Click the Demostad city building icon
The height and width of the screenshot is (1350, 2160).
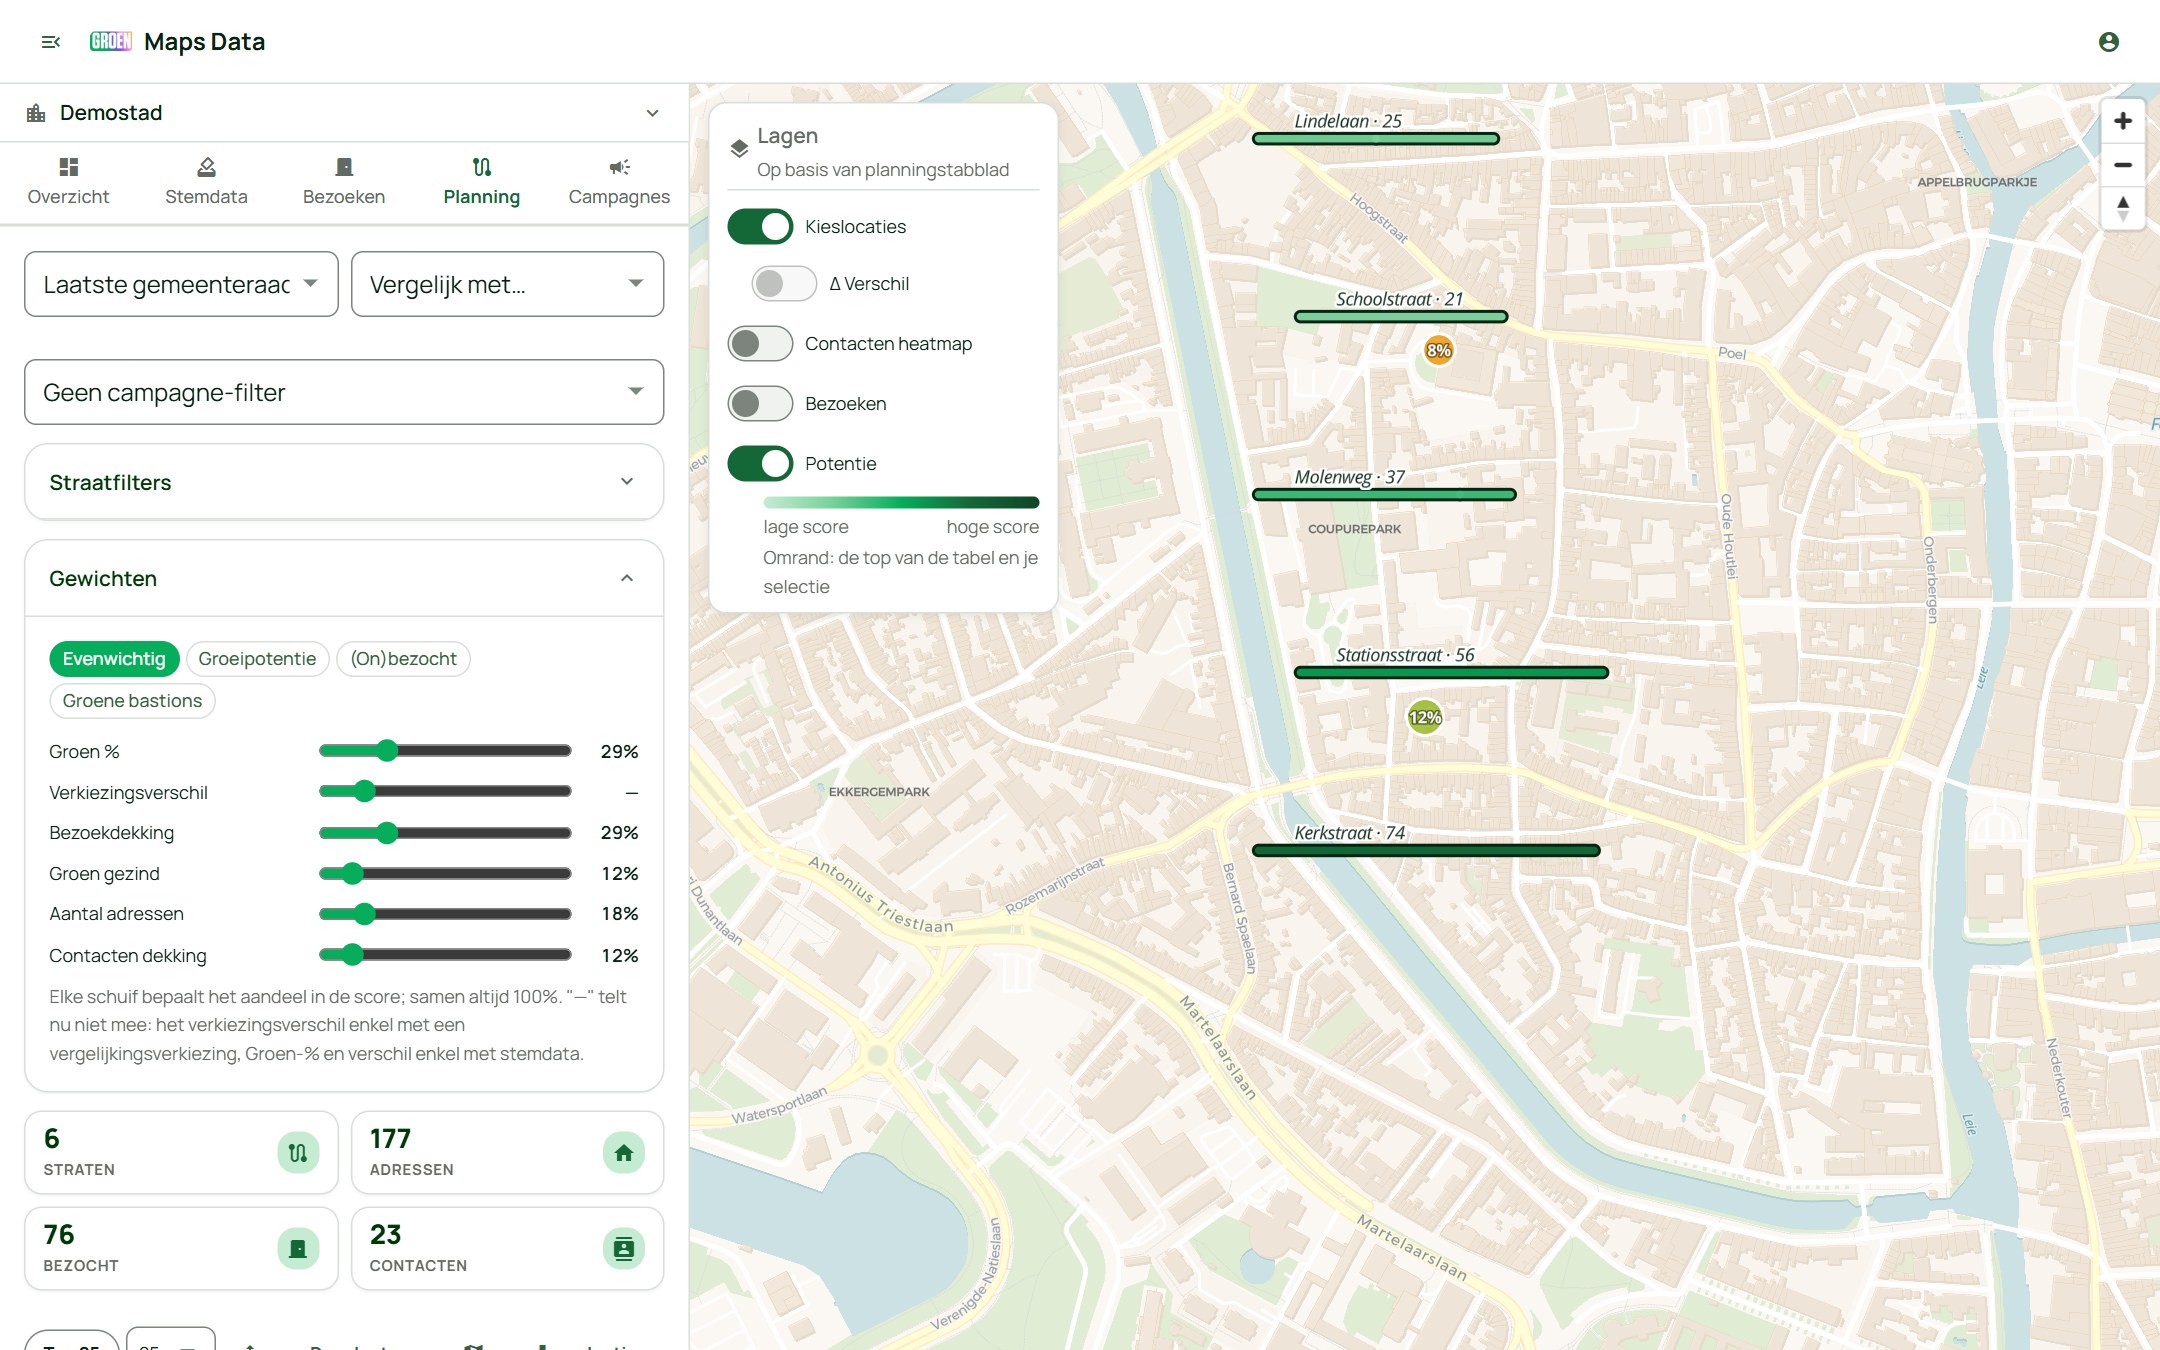click(x=36, y=113)
